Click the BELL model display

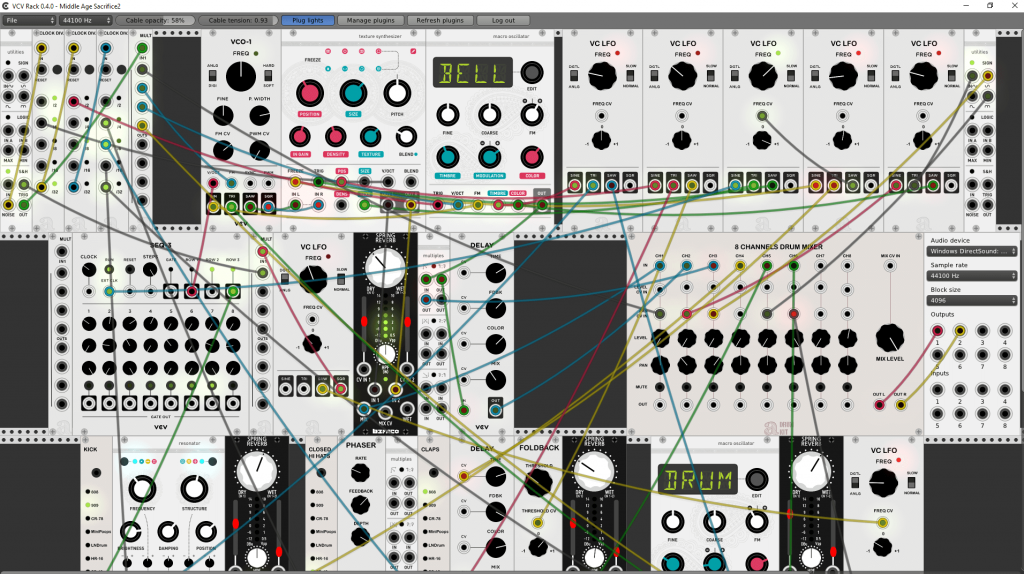pos(473,72)
